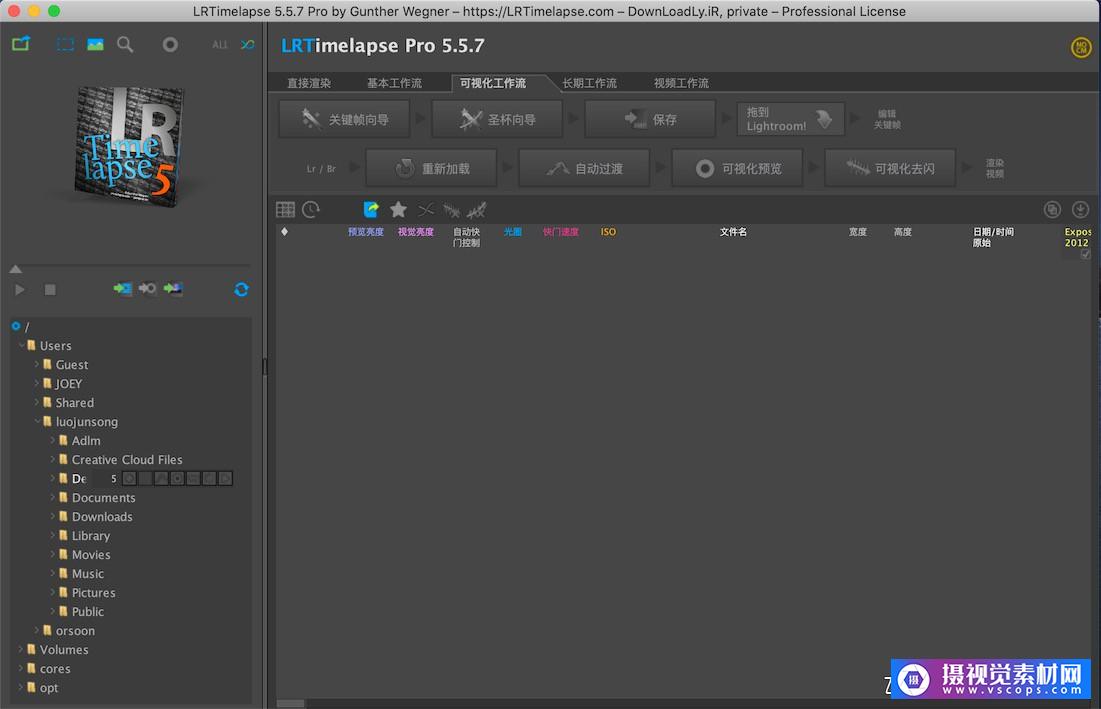Click the table grid view icon
This screenshot has width=1101, height=709.
coord(285,209)
